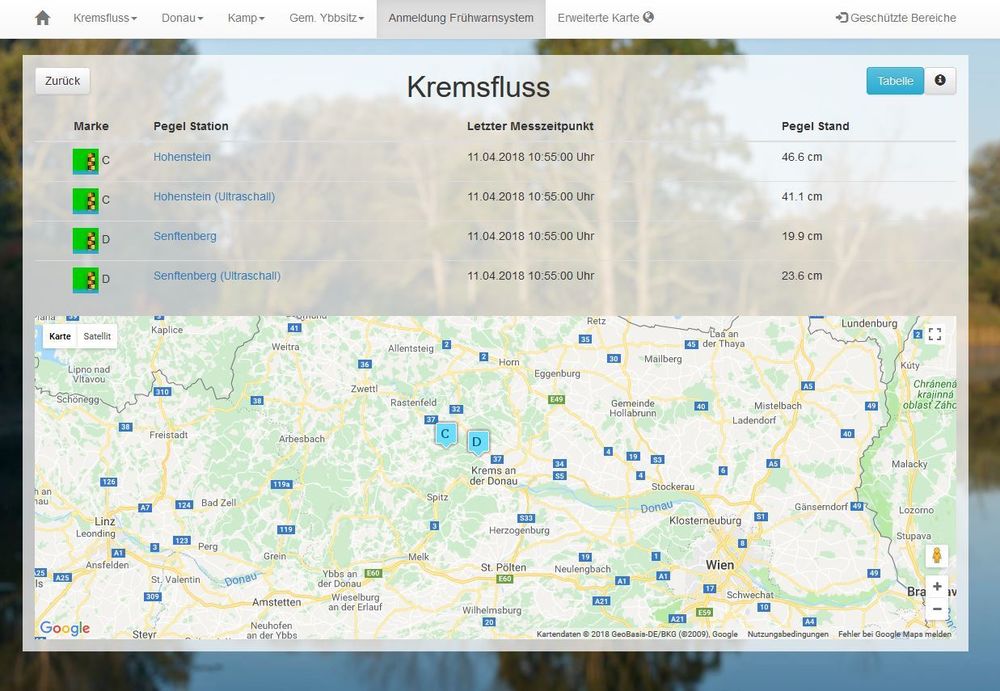Expand the Gem. Ybbsitz dropdown
This screenshot has height=691, width=1000.
[326, 18]
